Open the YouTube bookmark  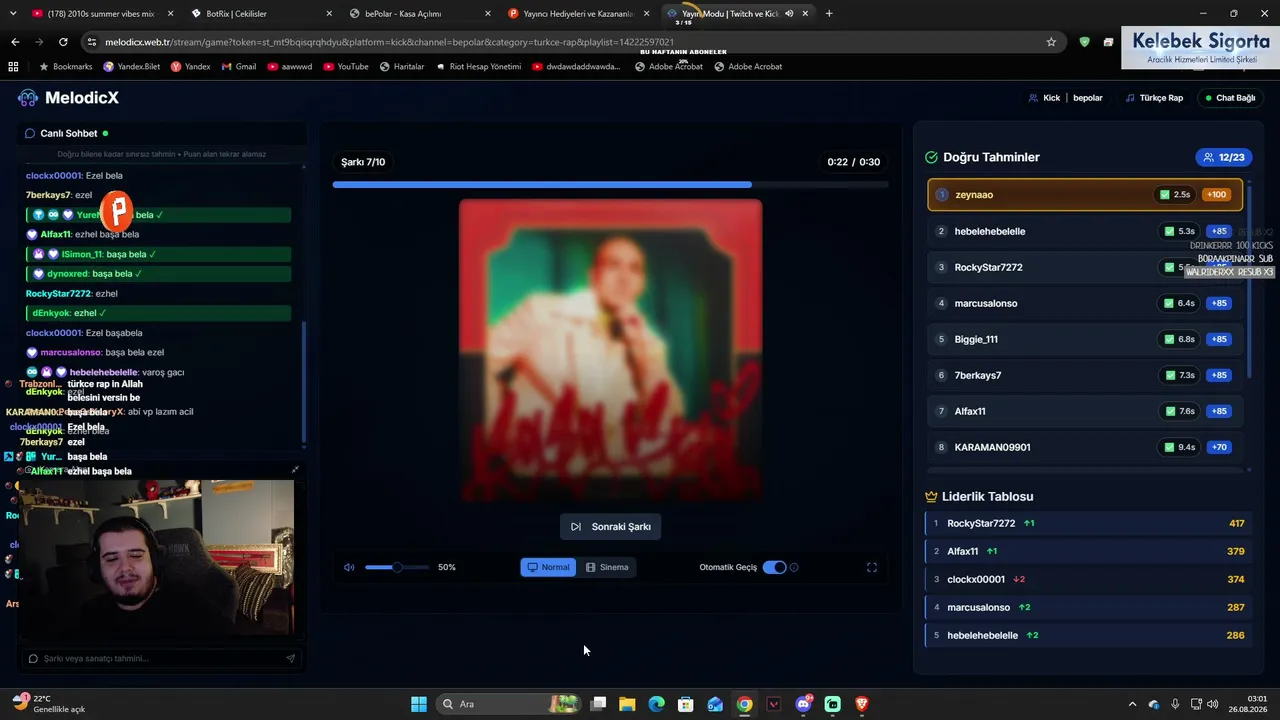(346, 66)
